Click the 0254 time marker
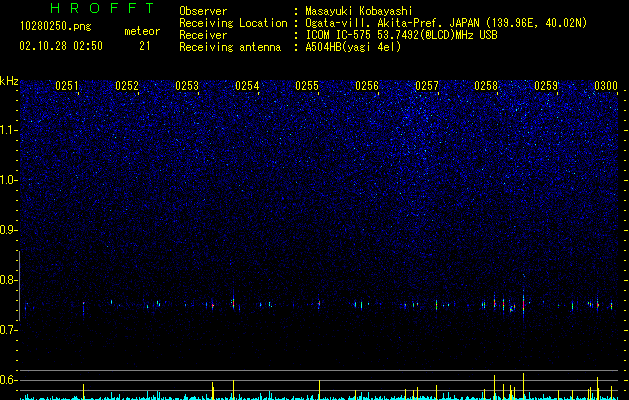The image size is (629, 400). pos(247,86)
